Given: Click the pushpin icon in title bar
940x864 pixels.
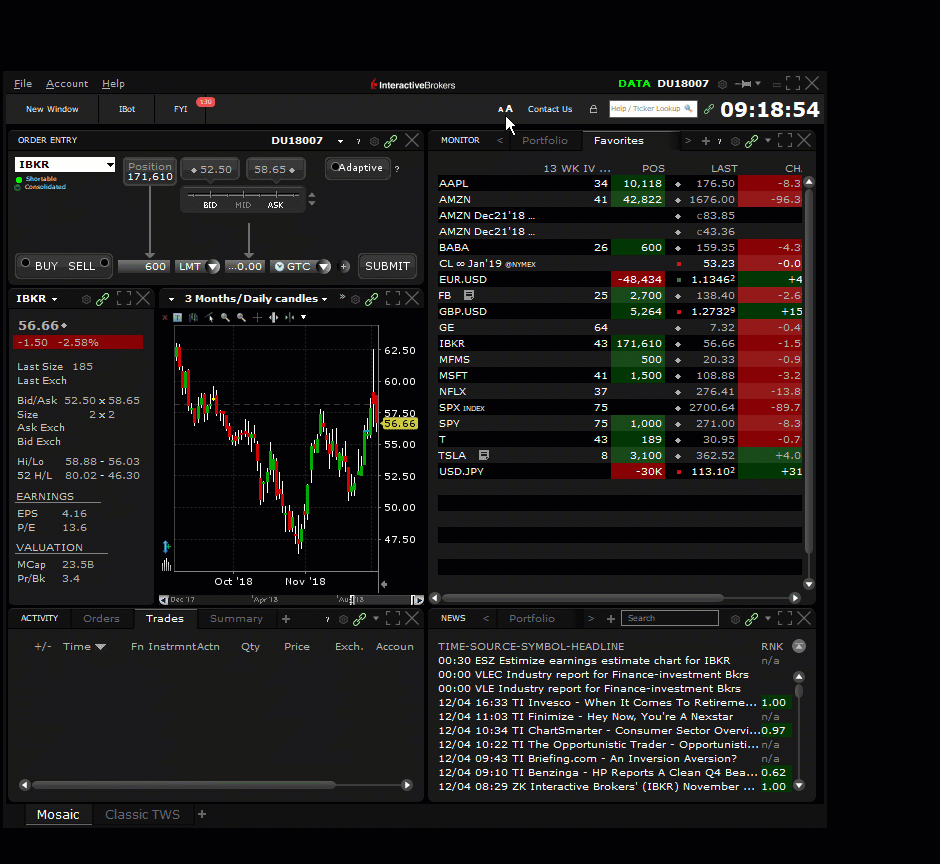Looking at the screenshot, I should coord(743,84).
